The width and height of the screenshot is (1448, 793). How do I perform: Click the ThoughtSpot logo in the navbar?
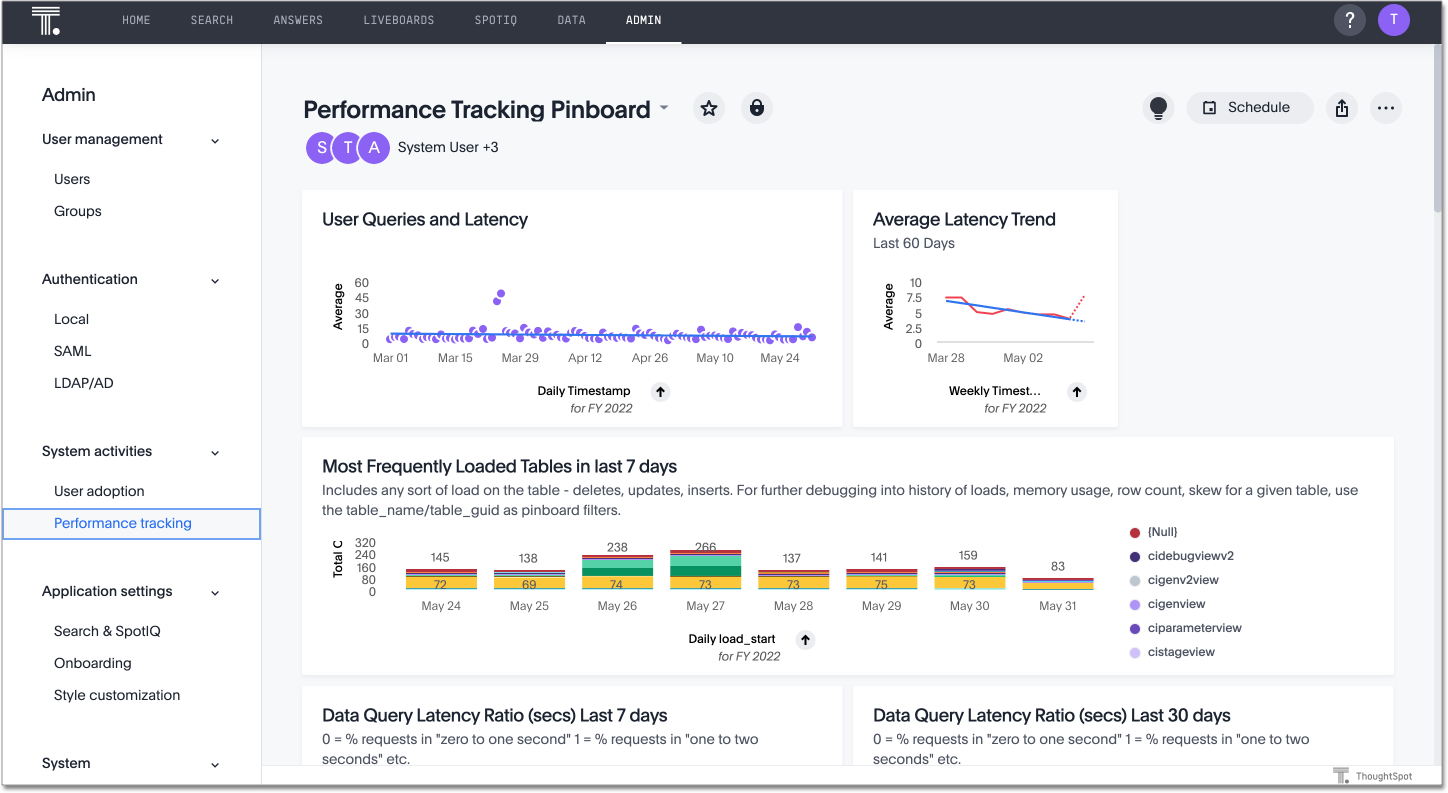[x=46, y=20]
